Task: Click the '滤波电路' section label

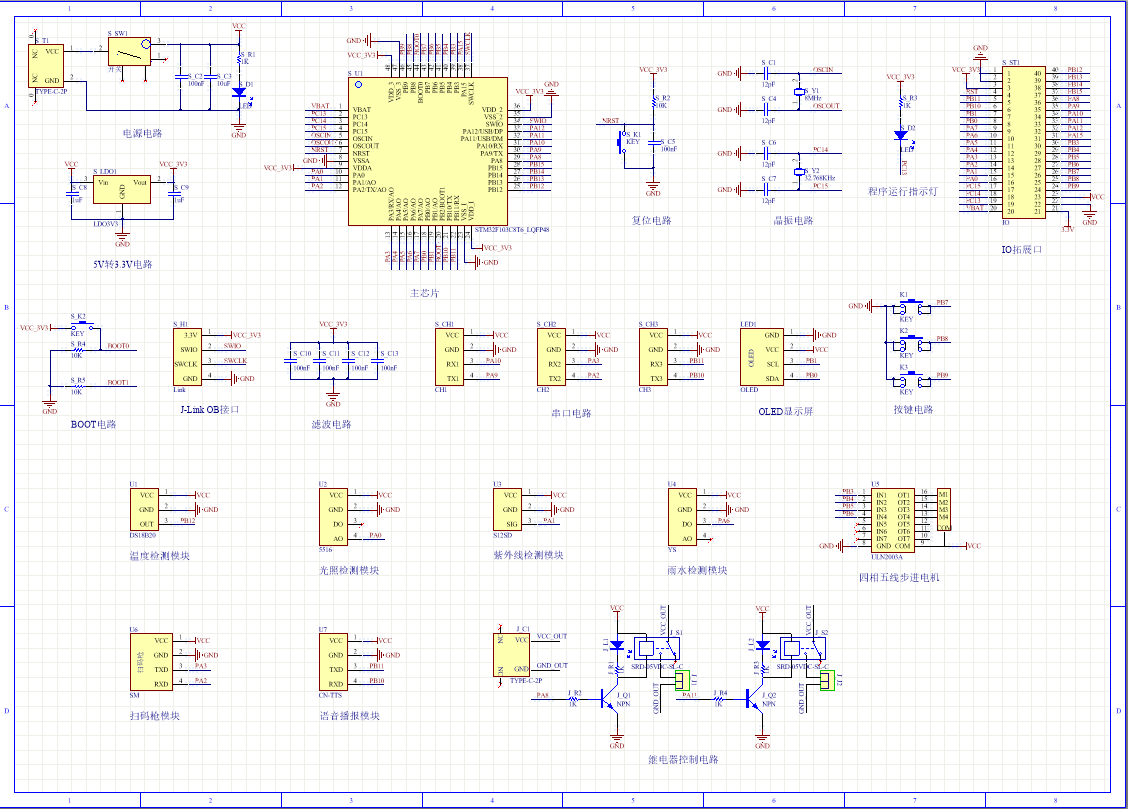Action: click(332, 424)
